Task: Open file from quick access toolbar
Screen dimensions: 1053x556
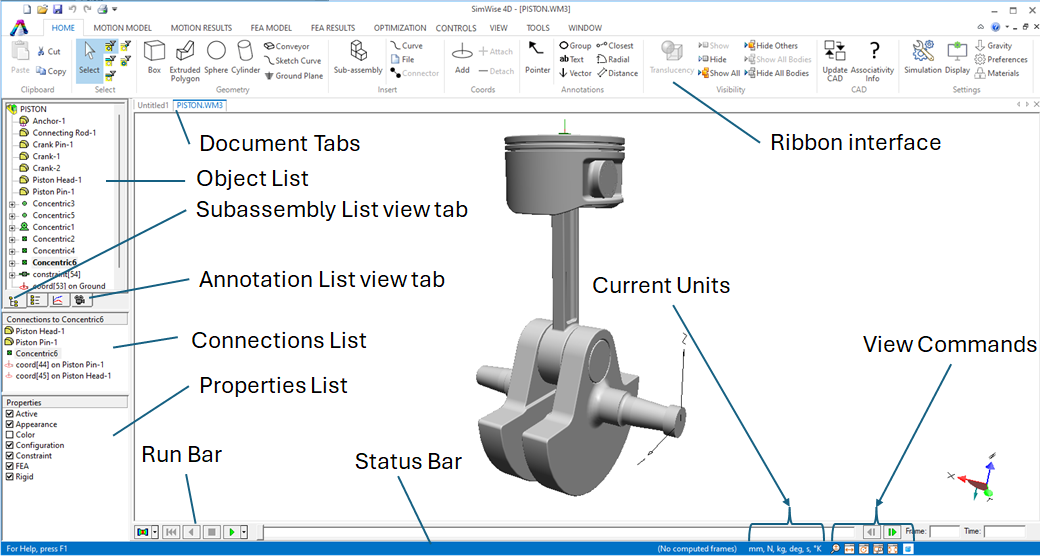Action: (42, 9)
